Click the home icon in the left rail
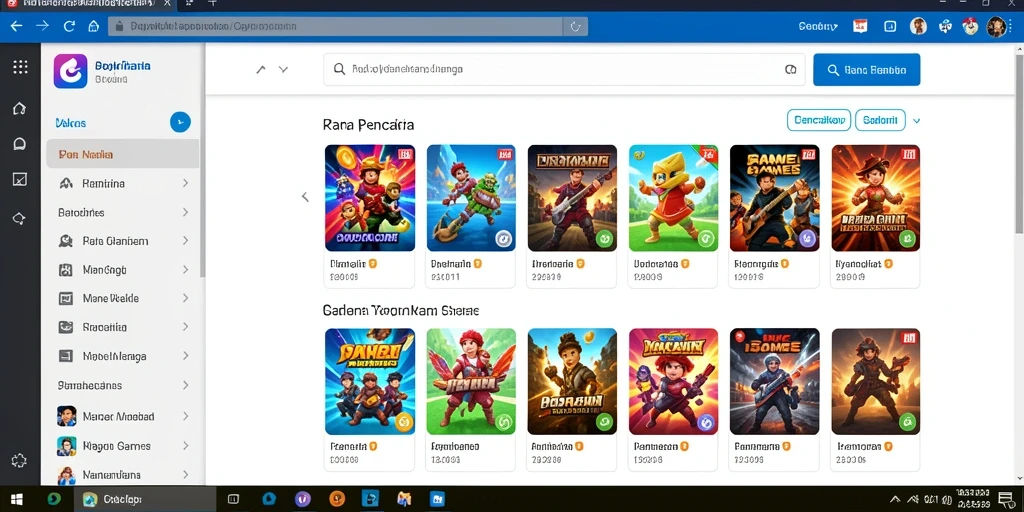Image resolution: width=1024 pixels, height=512 pixels. [x=20, y=108]
